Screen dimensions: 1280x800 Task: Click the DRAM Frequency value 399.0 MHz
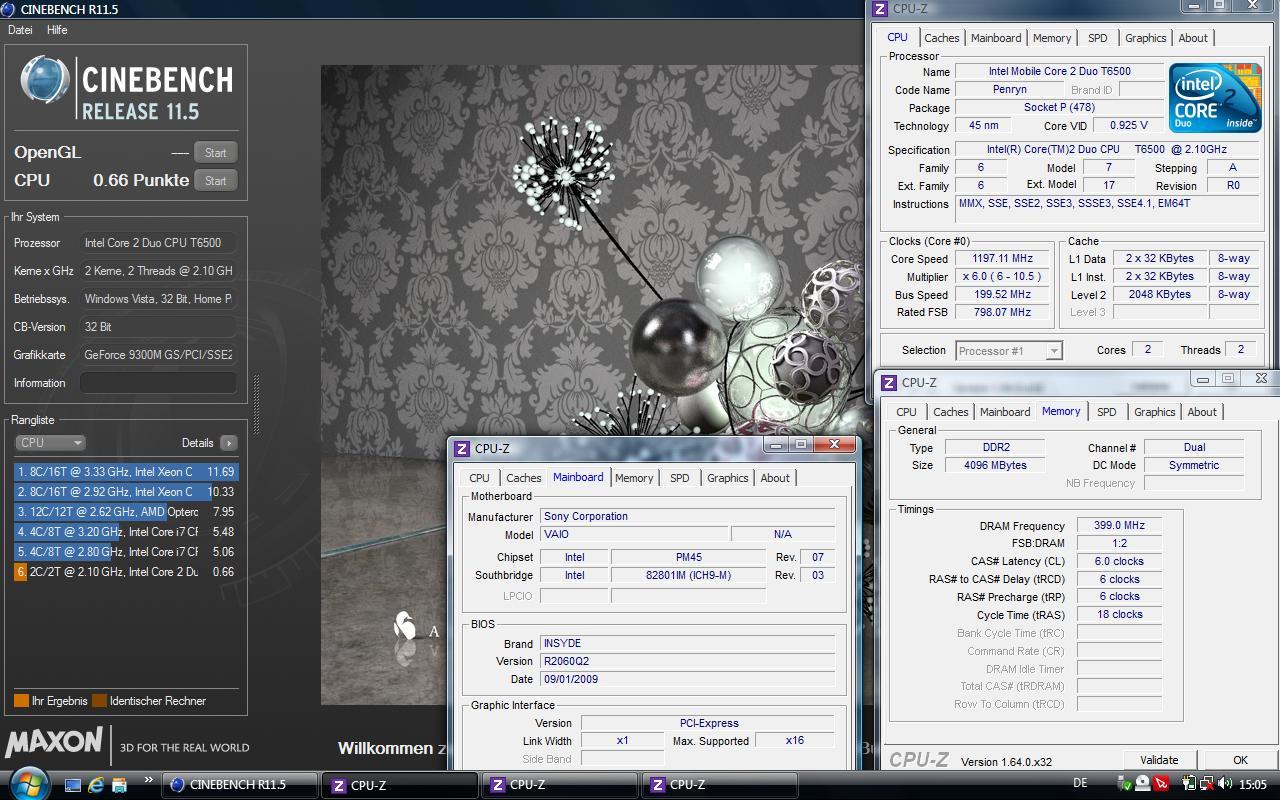coord(1119,526)
